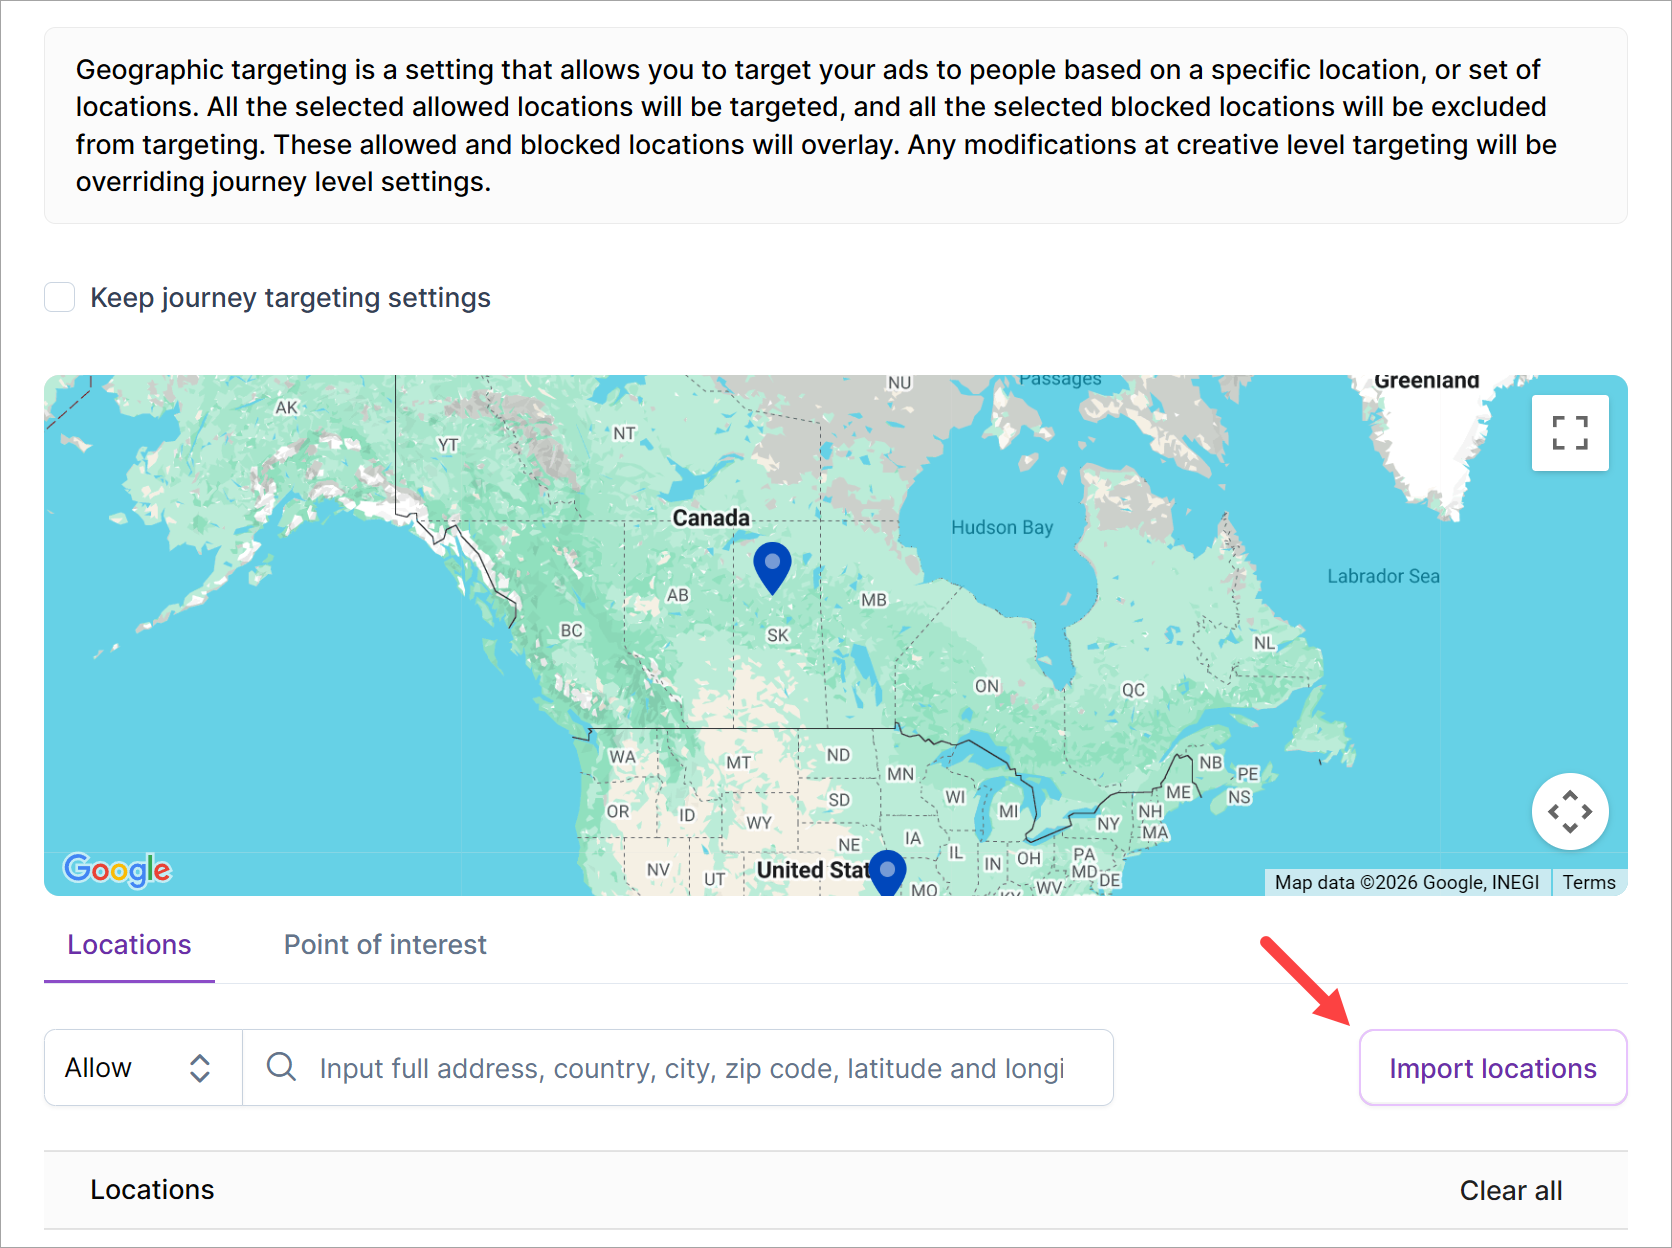Toggle fullscreen map view icon
Screen dimensions: 1672x1248
(1569, 433)
